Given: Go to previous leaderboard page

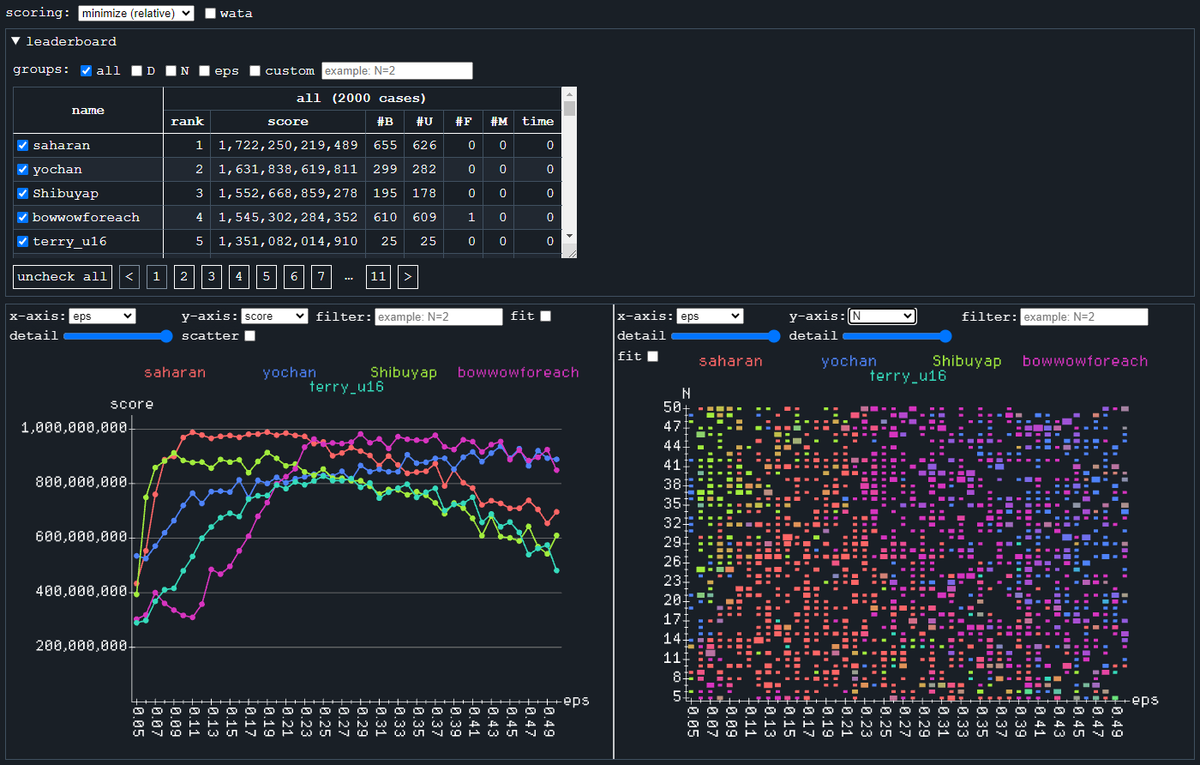Looking at the screenshot, I should pos(129,276).
